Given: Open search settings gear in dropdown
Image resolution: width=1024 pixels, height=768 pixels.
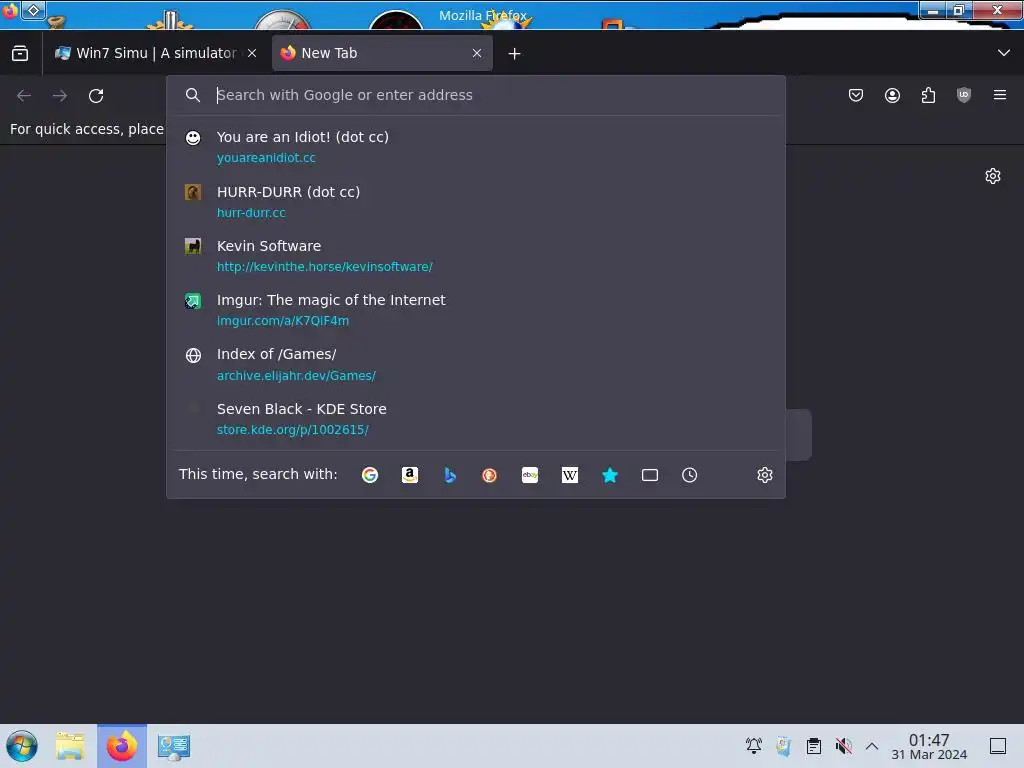Looking at the screenshot, I should [x=765, y=475].
